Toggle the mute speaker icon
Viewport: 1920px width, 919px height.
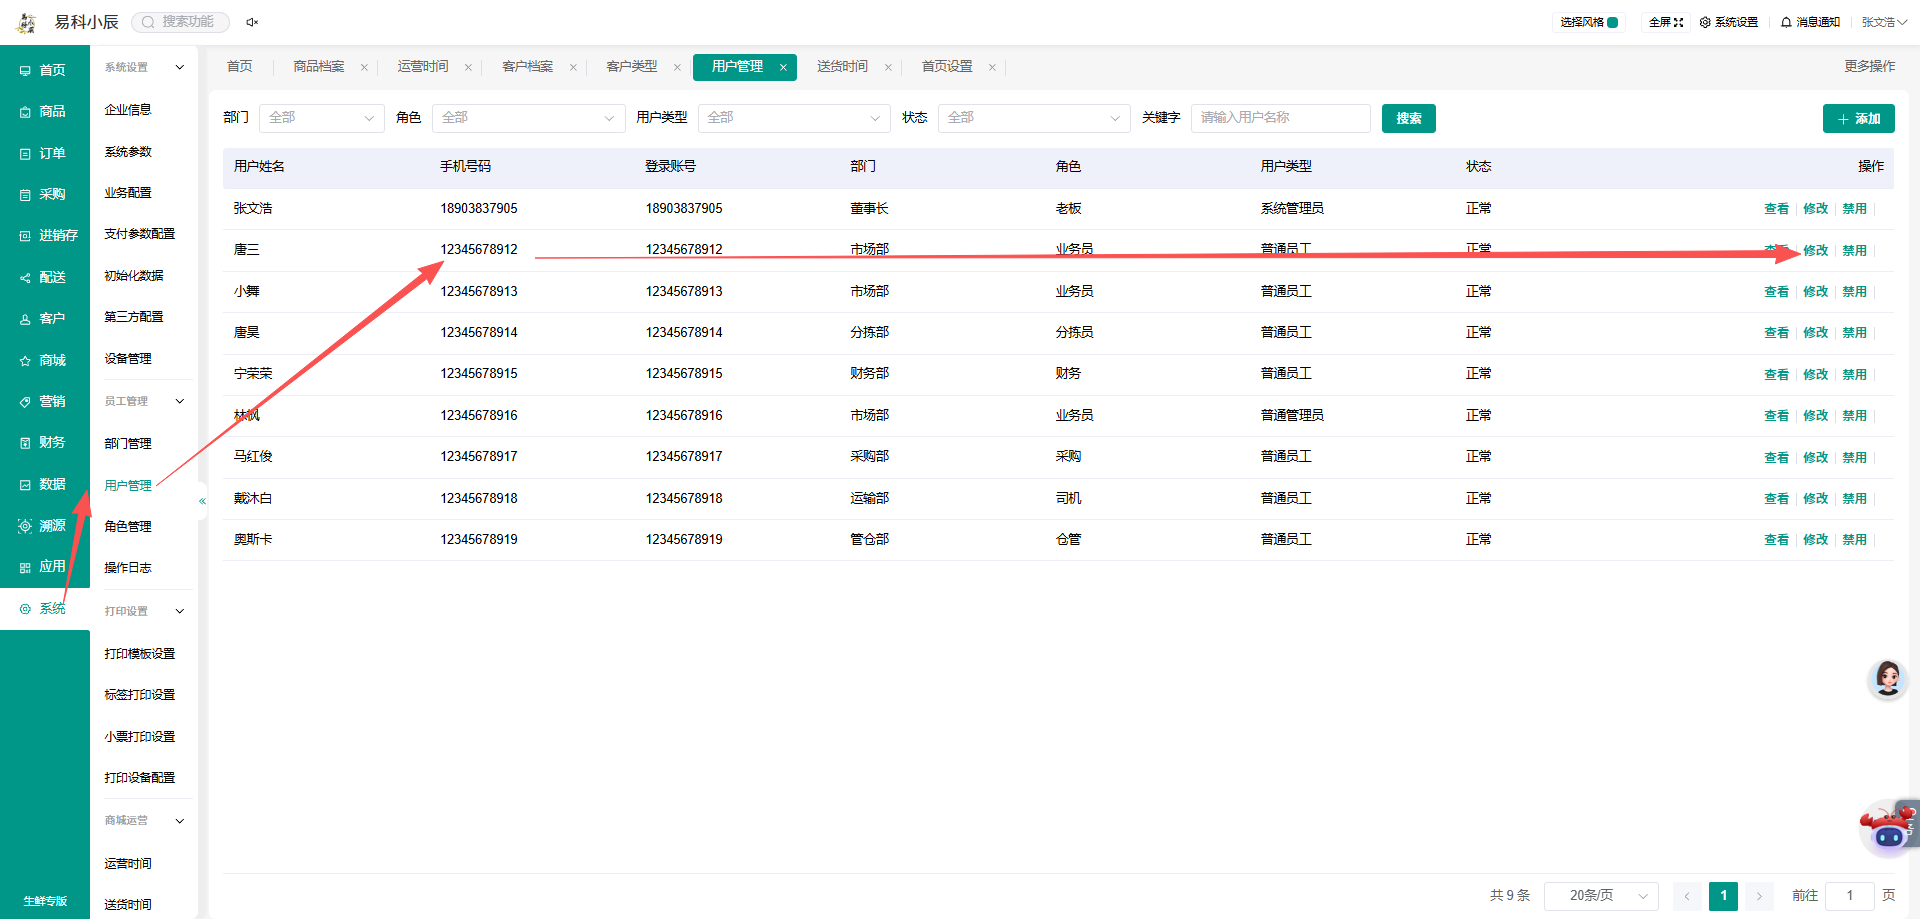point(252,22)
